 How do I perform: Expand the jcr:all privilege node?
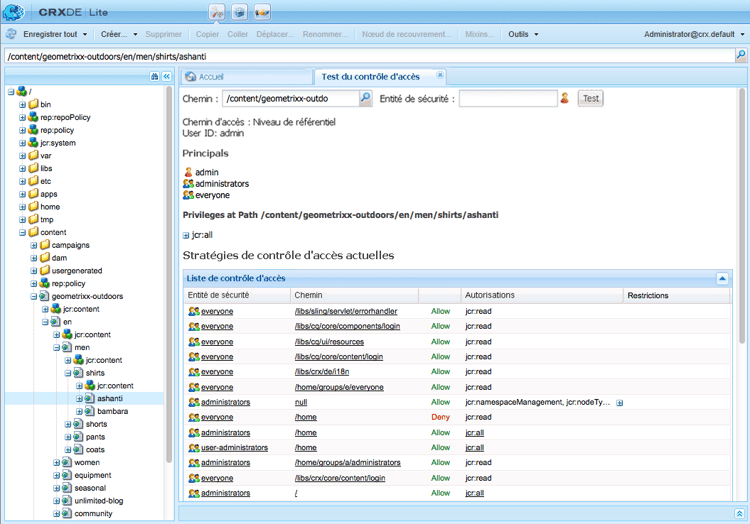[186, 235]
